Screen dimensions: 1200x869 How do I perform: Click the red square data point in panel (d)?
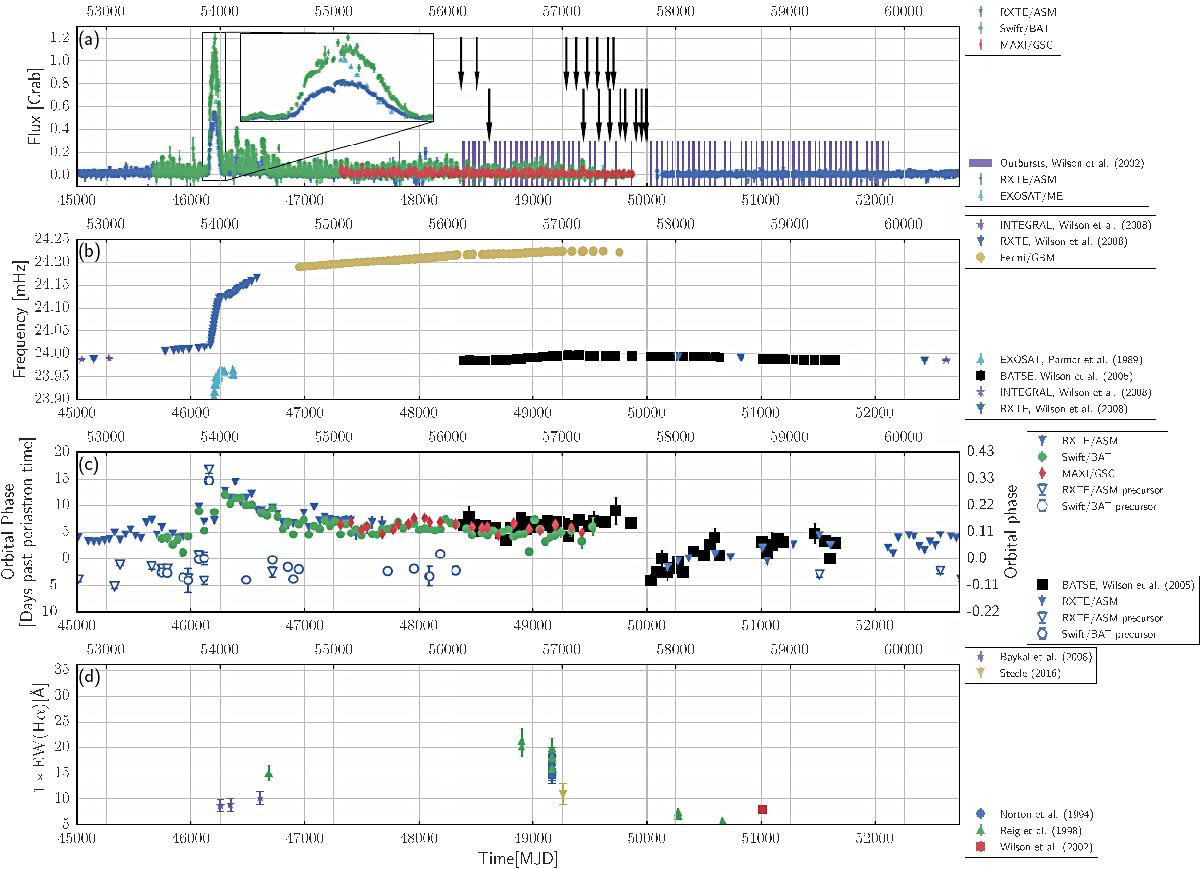[x=762, y=809]
